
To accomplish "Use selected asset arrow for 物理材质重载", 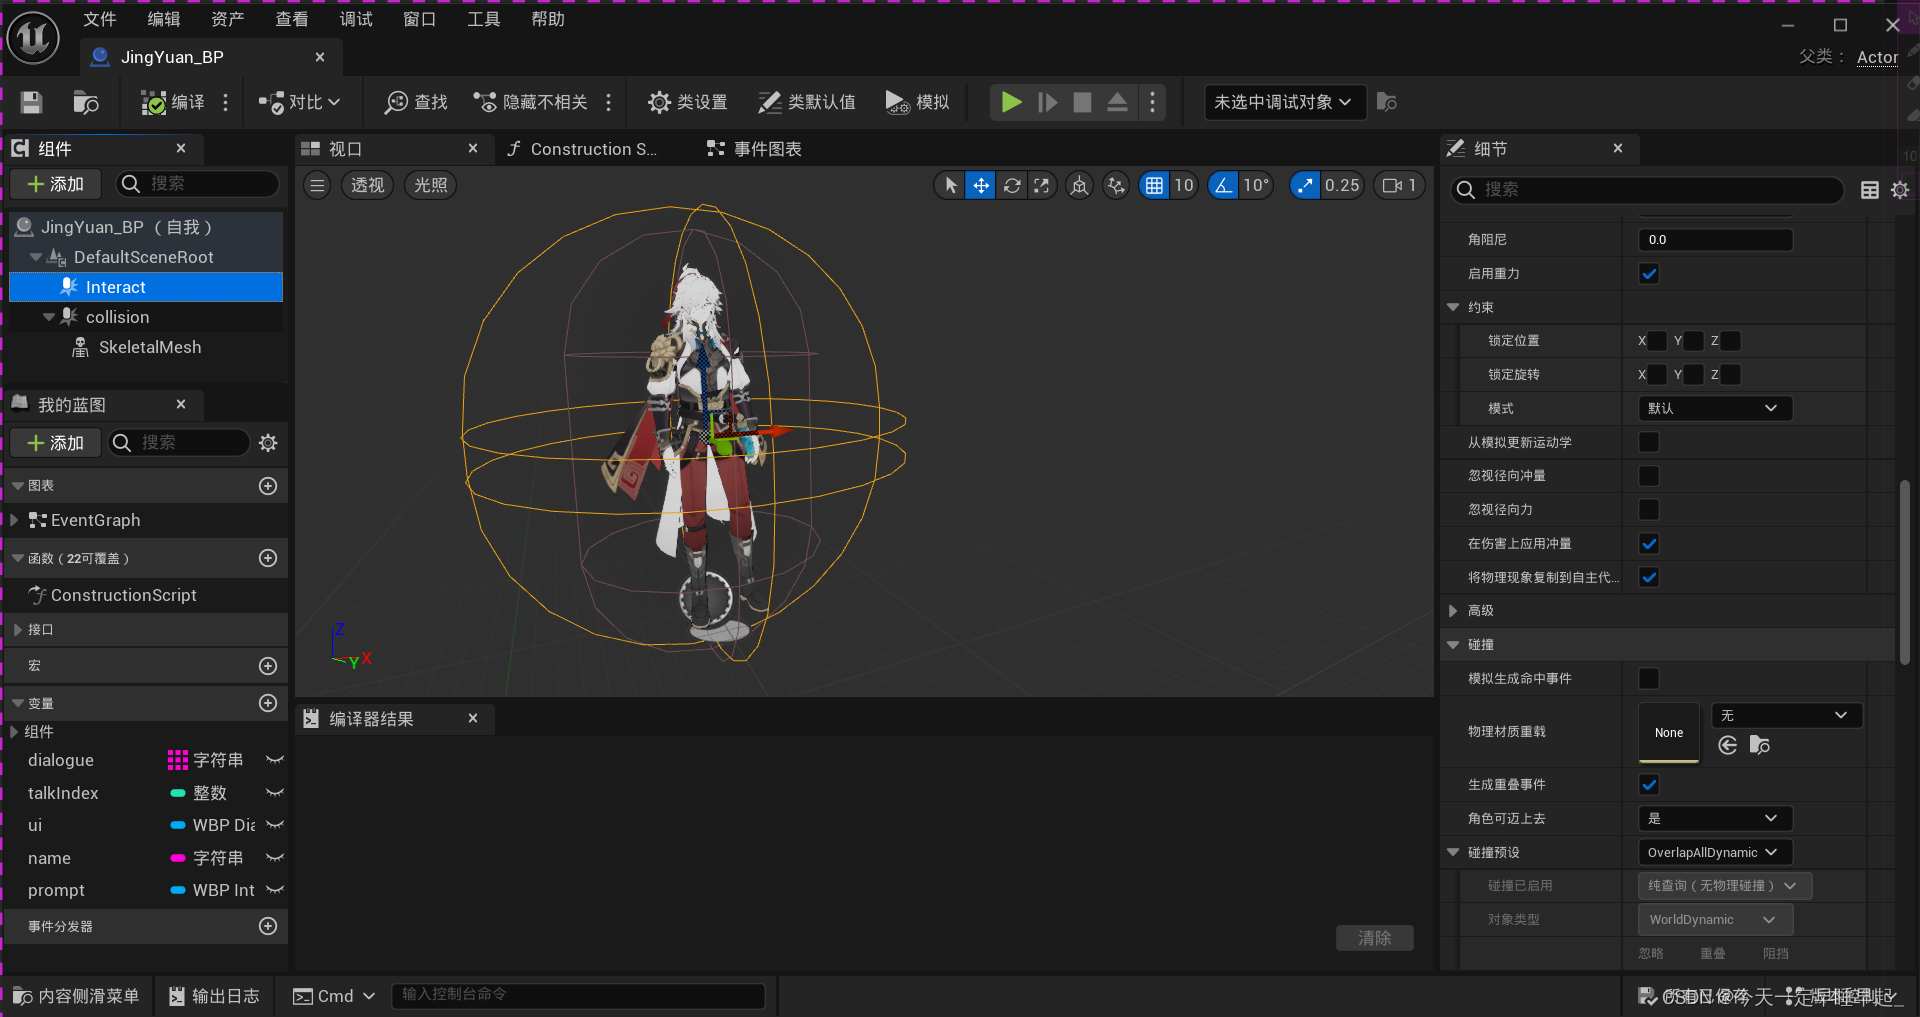I will 1727,745.
